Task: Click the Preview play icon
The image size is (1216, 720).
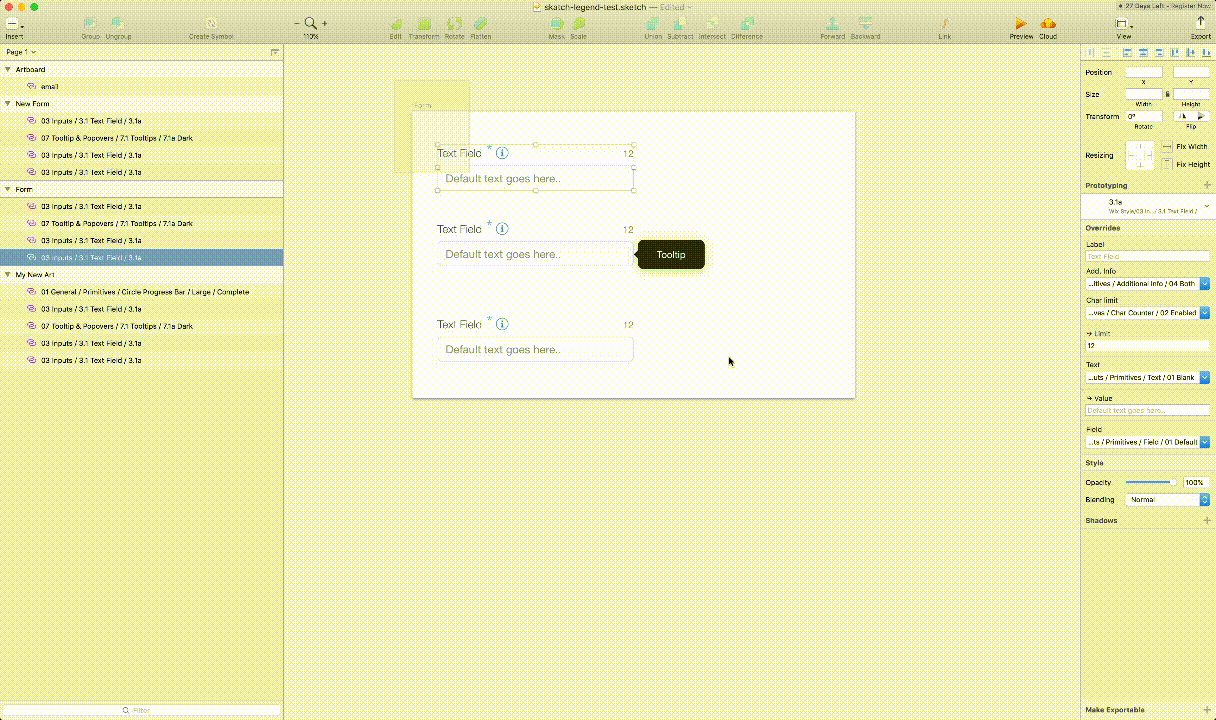Action: pos(1020,23)
